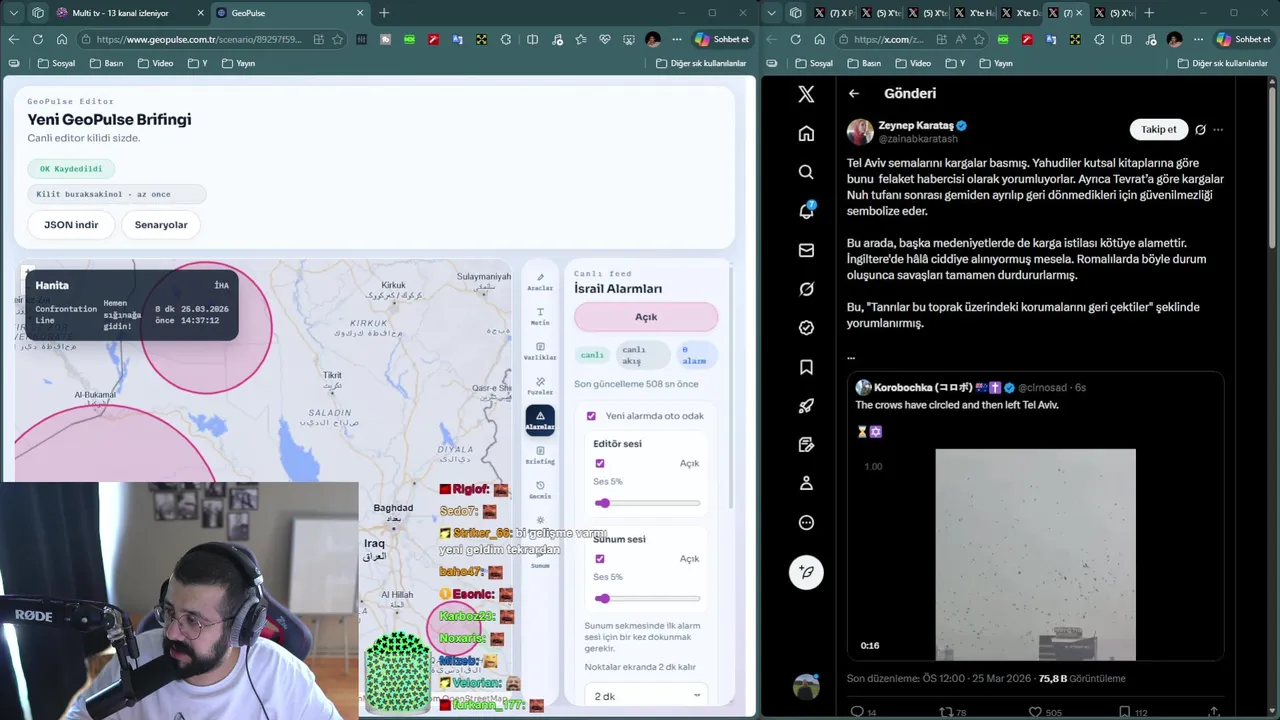Open Zeynep Karataş profile name link
1280x720 pixels.
pyautogui.click(x=916, y=126)
